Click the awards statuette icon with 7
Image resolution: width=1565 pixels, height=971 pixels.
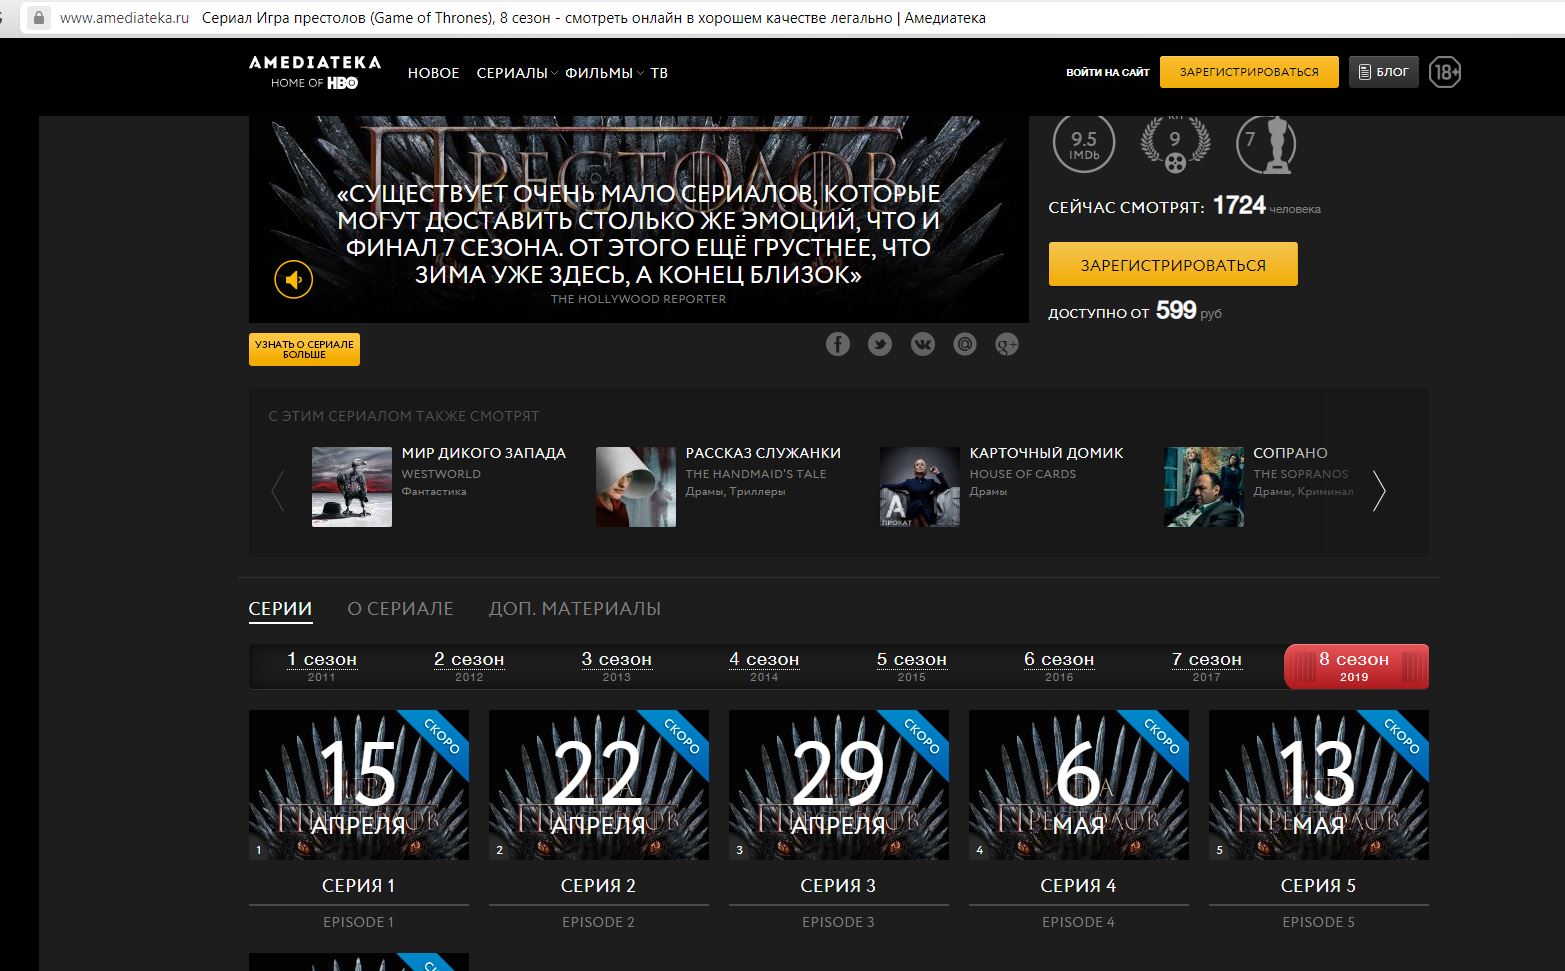(1265, 144)
